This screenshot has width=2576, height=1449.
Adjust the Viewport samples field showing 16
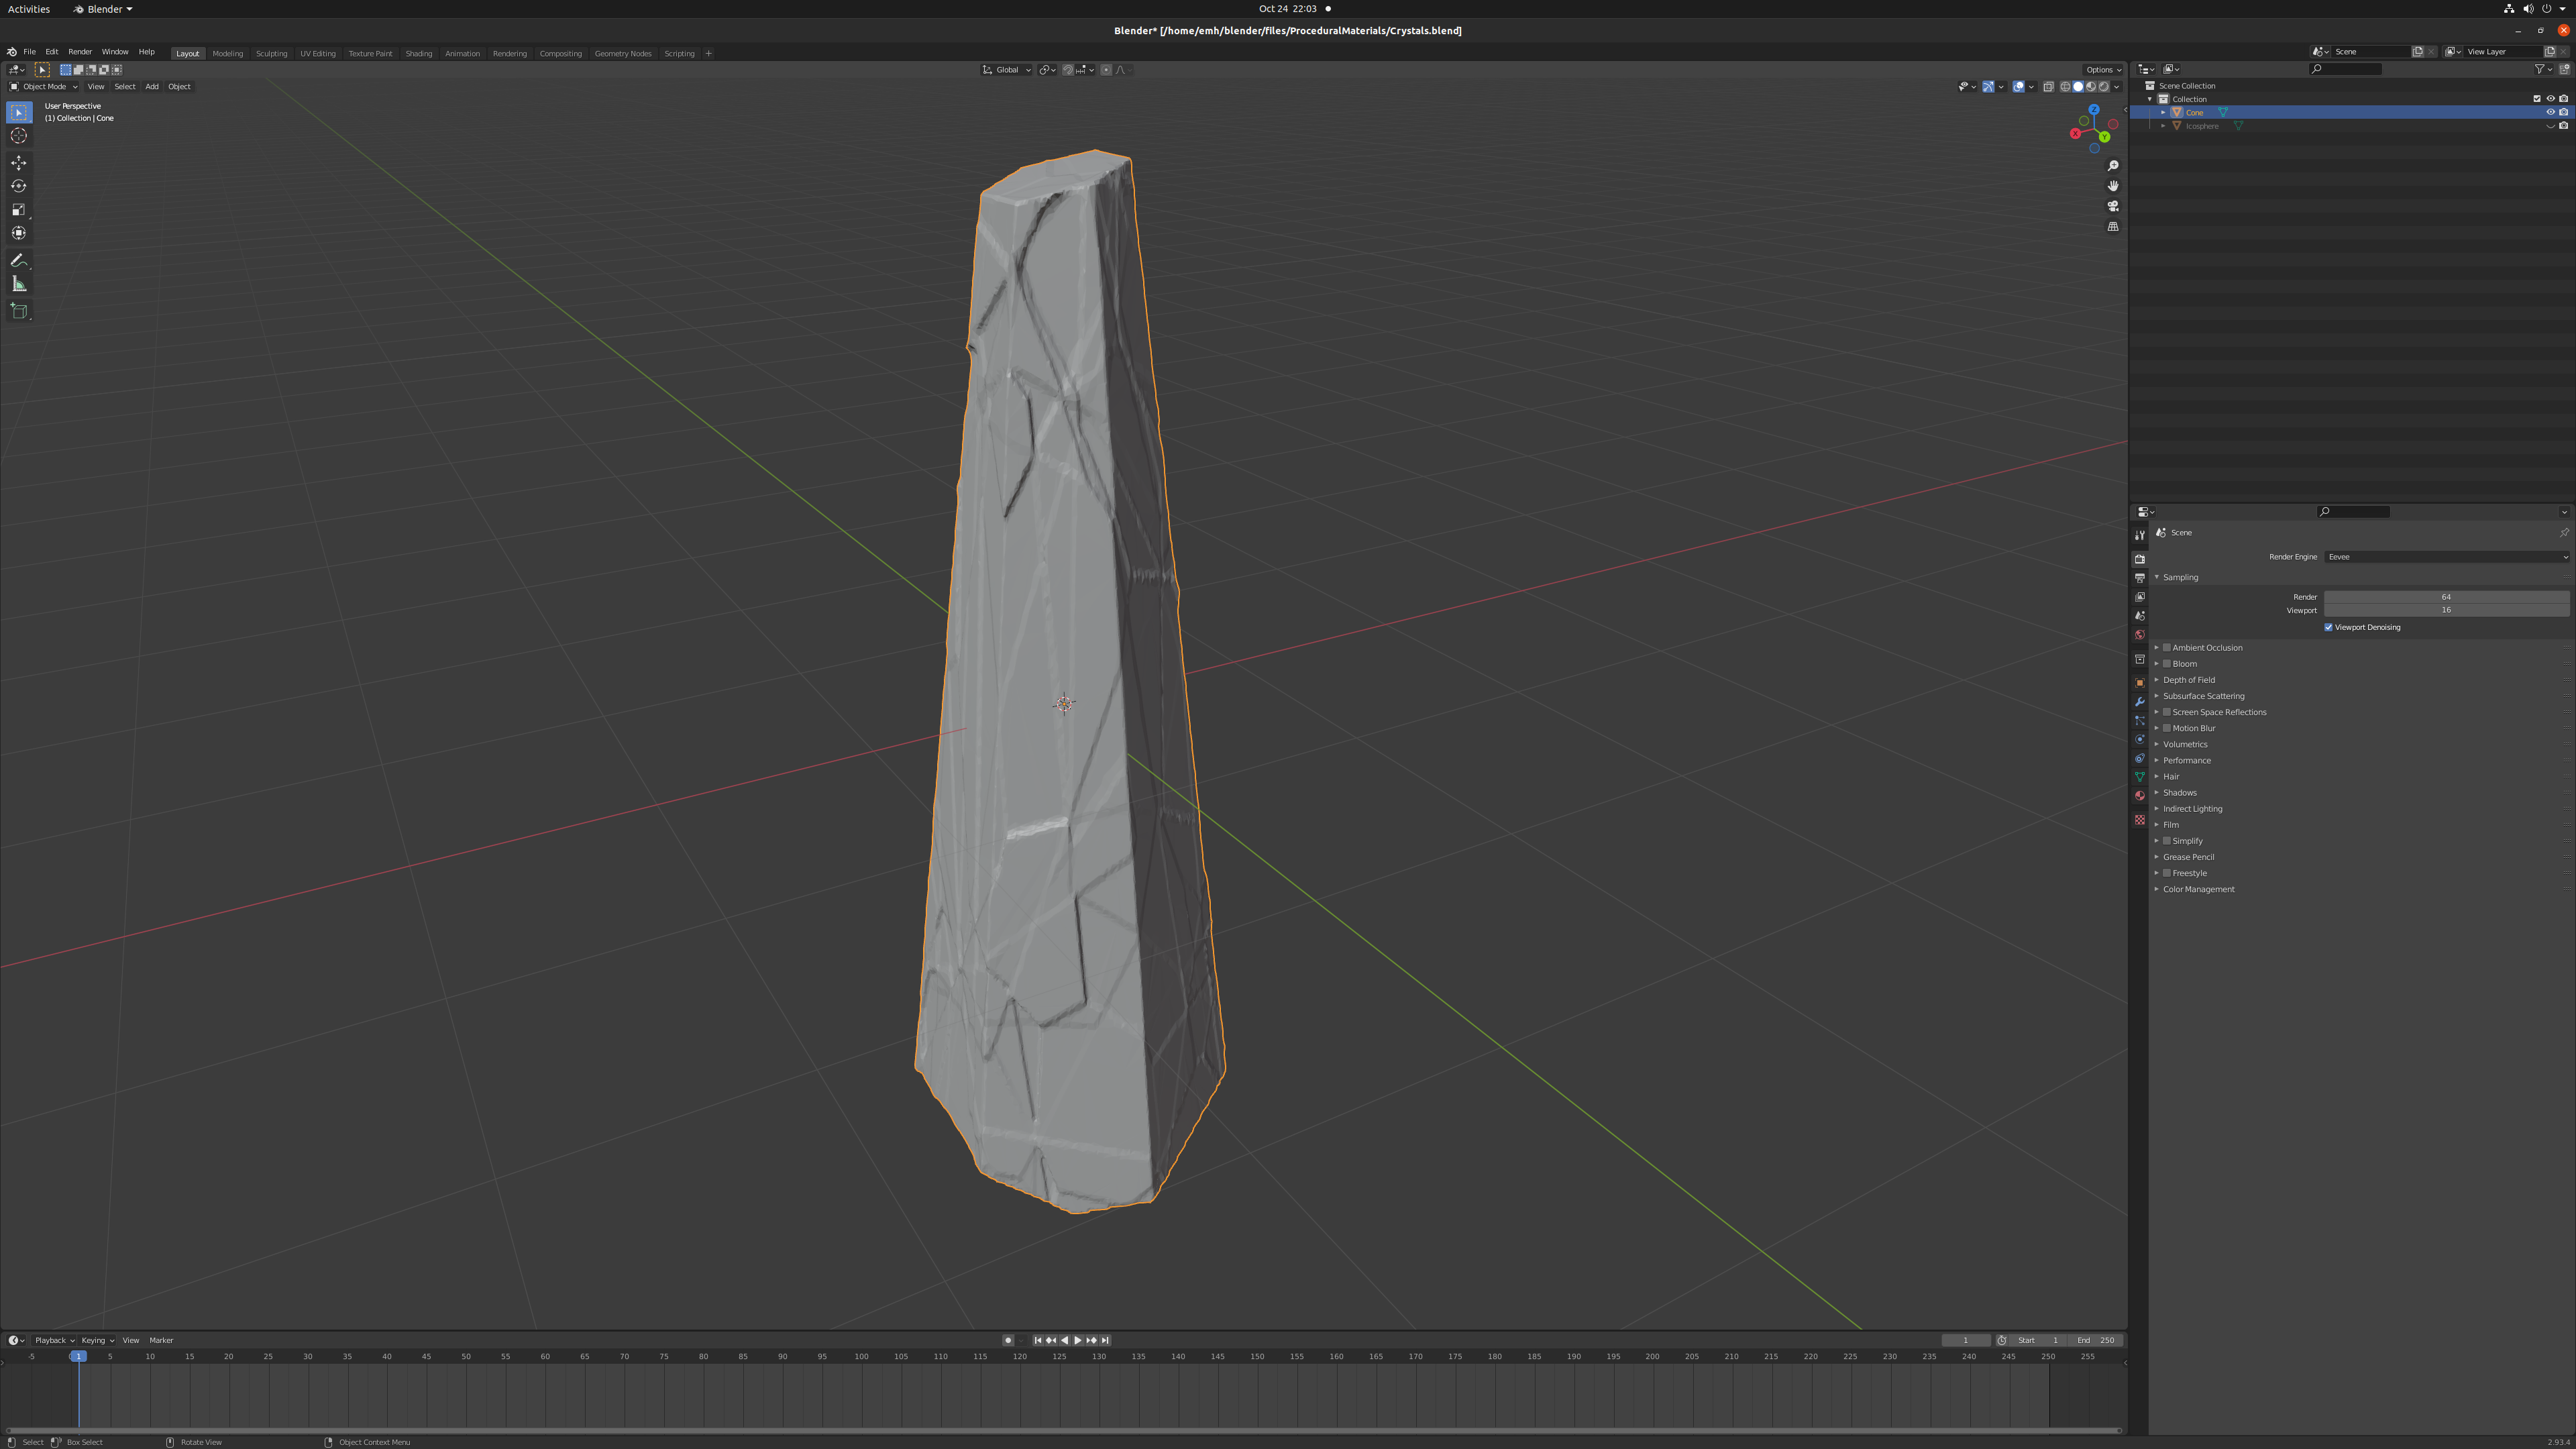[2446, 610]
